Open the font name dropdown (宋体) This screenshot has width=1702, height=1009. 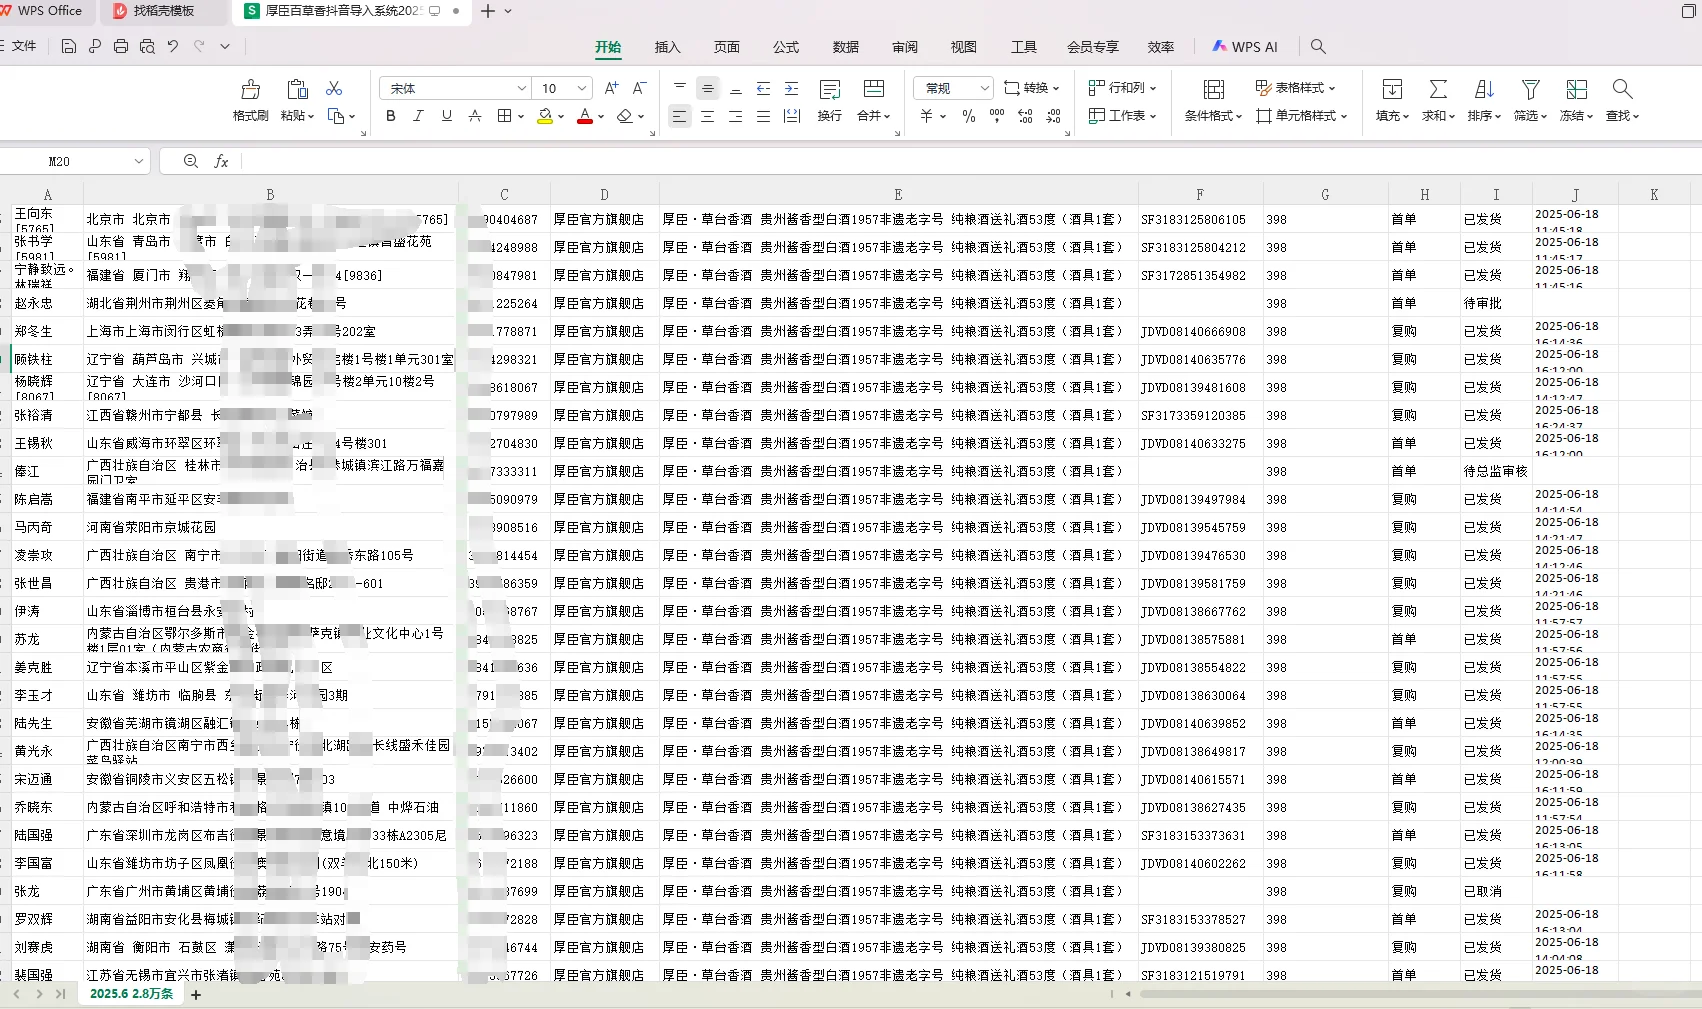tap(521, 88)
